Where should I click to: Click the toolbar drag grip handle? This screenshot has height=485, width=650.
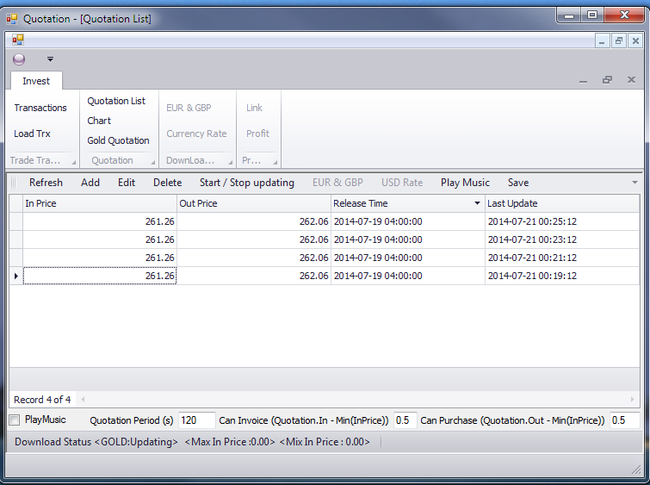pyautogui.click(x=13, y=182)
